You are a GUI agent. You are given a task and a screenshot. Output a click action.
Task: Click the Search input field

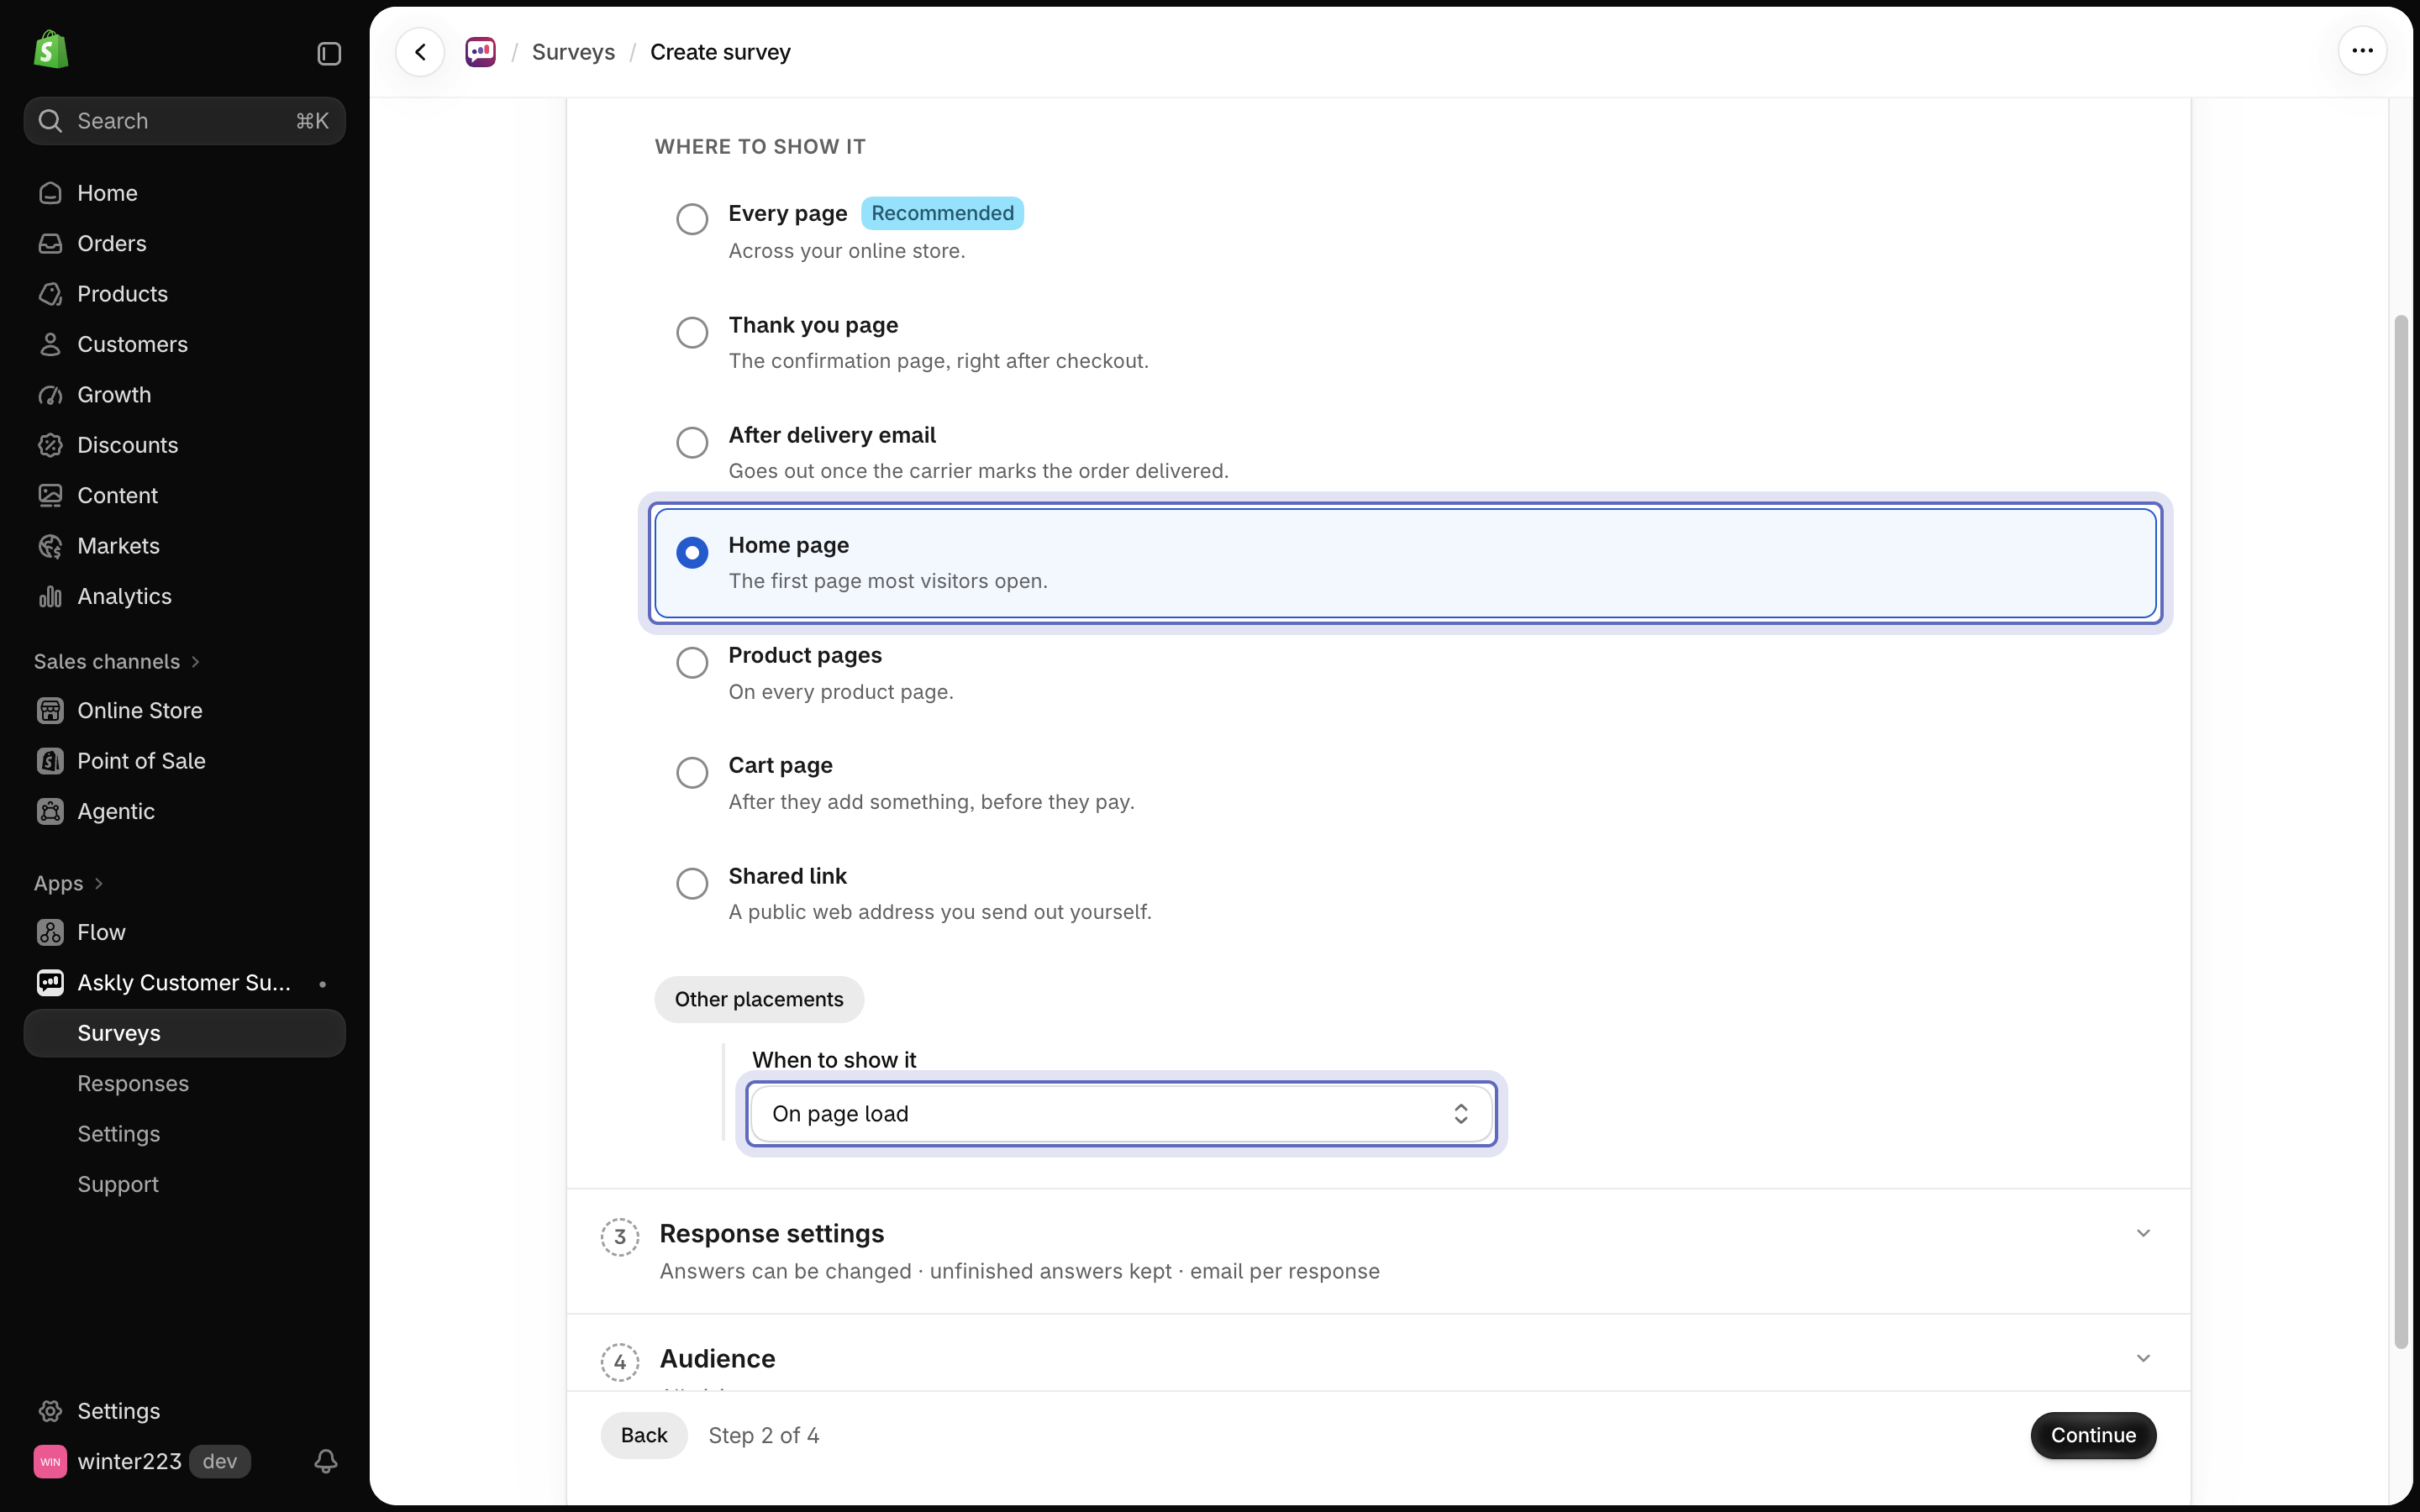pyautogui.click(x=184, y=121)
